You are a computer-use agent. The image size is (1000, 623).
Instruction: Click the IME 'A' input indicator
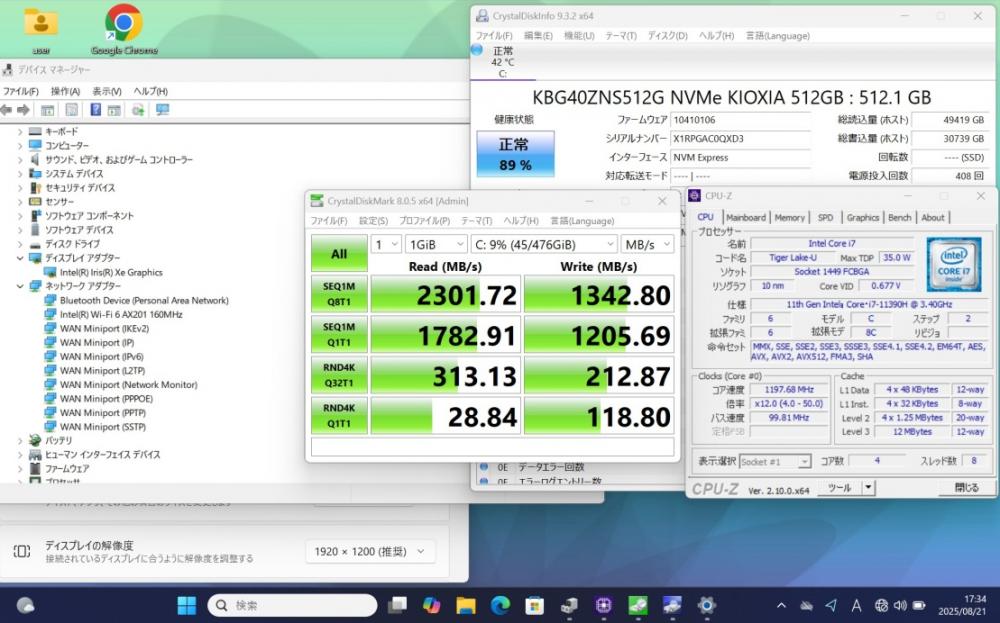click(857, 605)
